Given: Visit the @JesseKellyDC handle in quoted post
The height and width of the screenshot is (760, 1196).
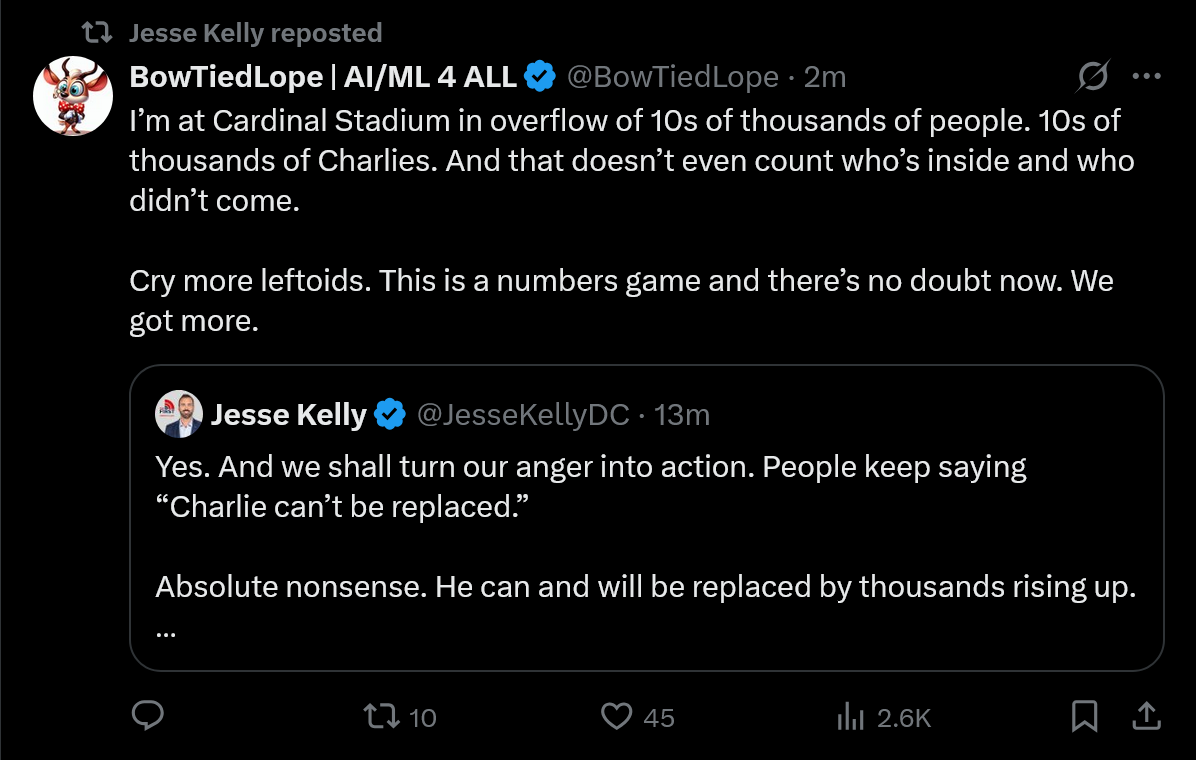Looking at the screenshot, I should tap(523, 414).
